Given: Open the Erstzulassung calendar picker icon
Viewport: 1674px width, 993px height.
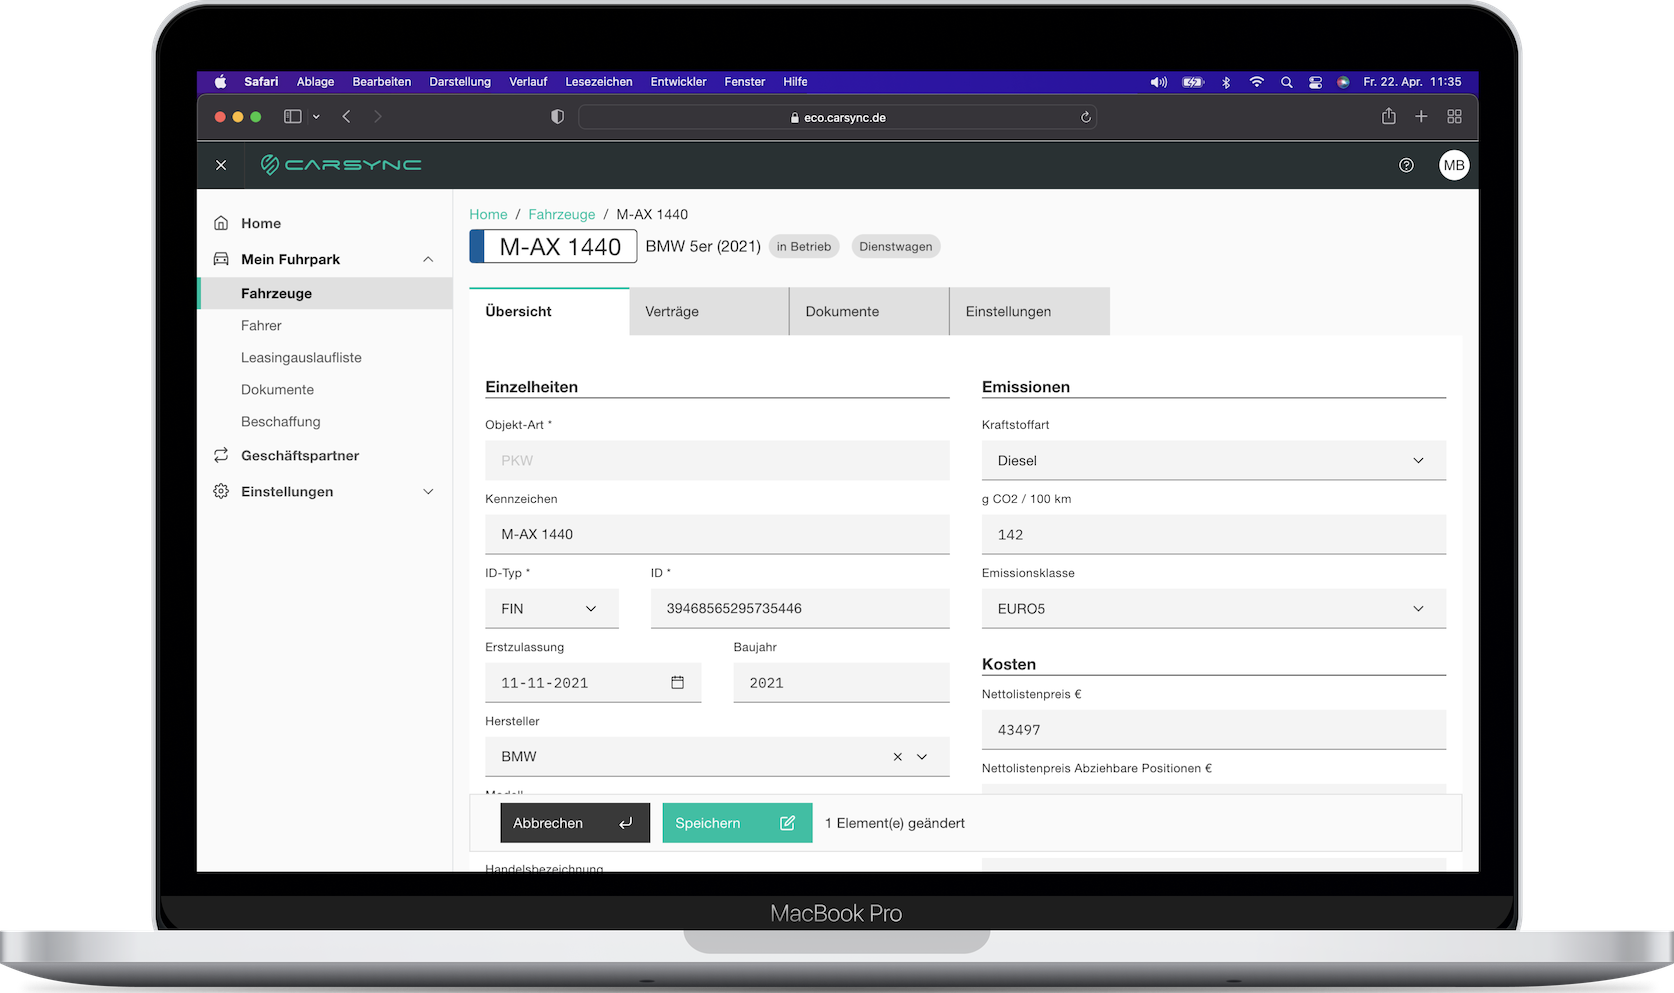Looking at the screenshot, I should pyautogui.click(x=677, y=682).
